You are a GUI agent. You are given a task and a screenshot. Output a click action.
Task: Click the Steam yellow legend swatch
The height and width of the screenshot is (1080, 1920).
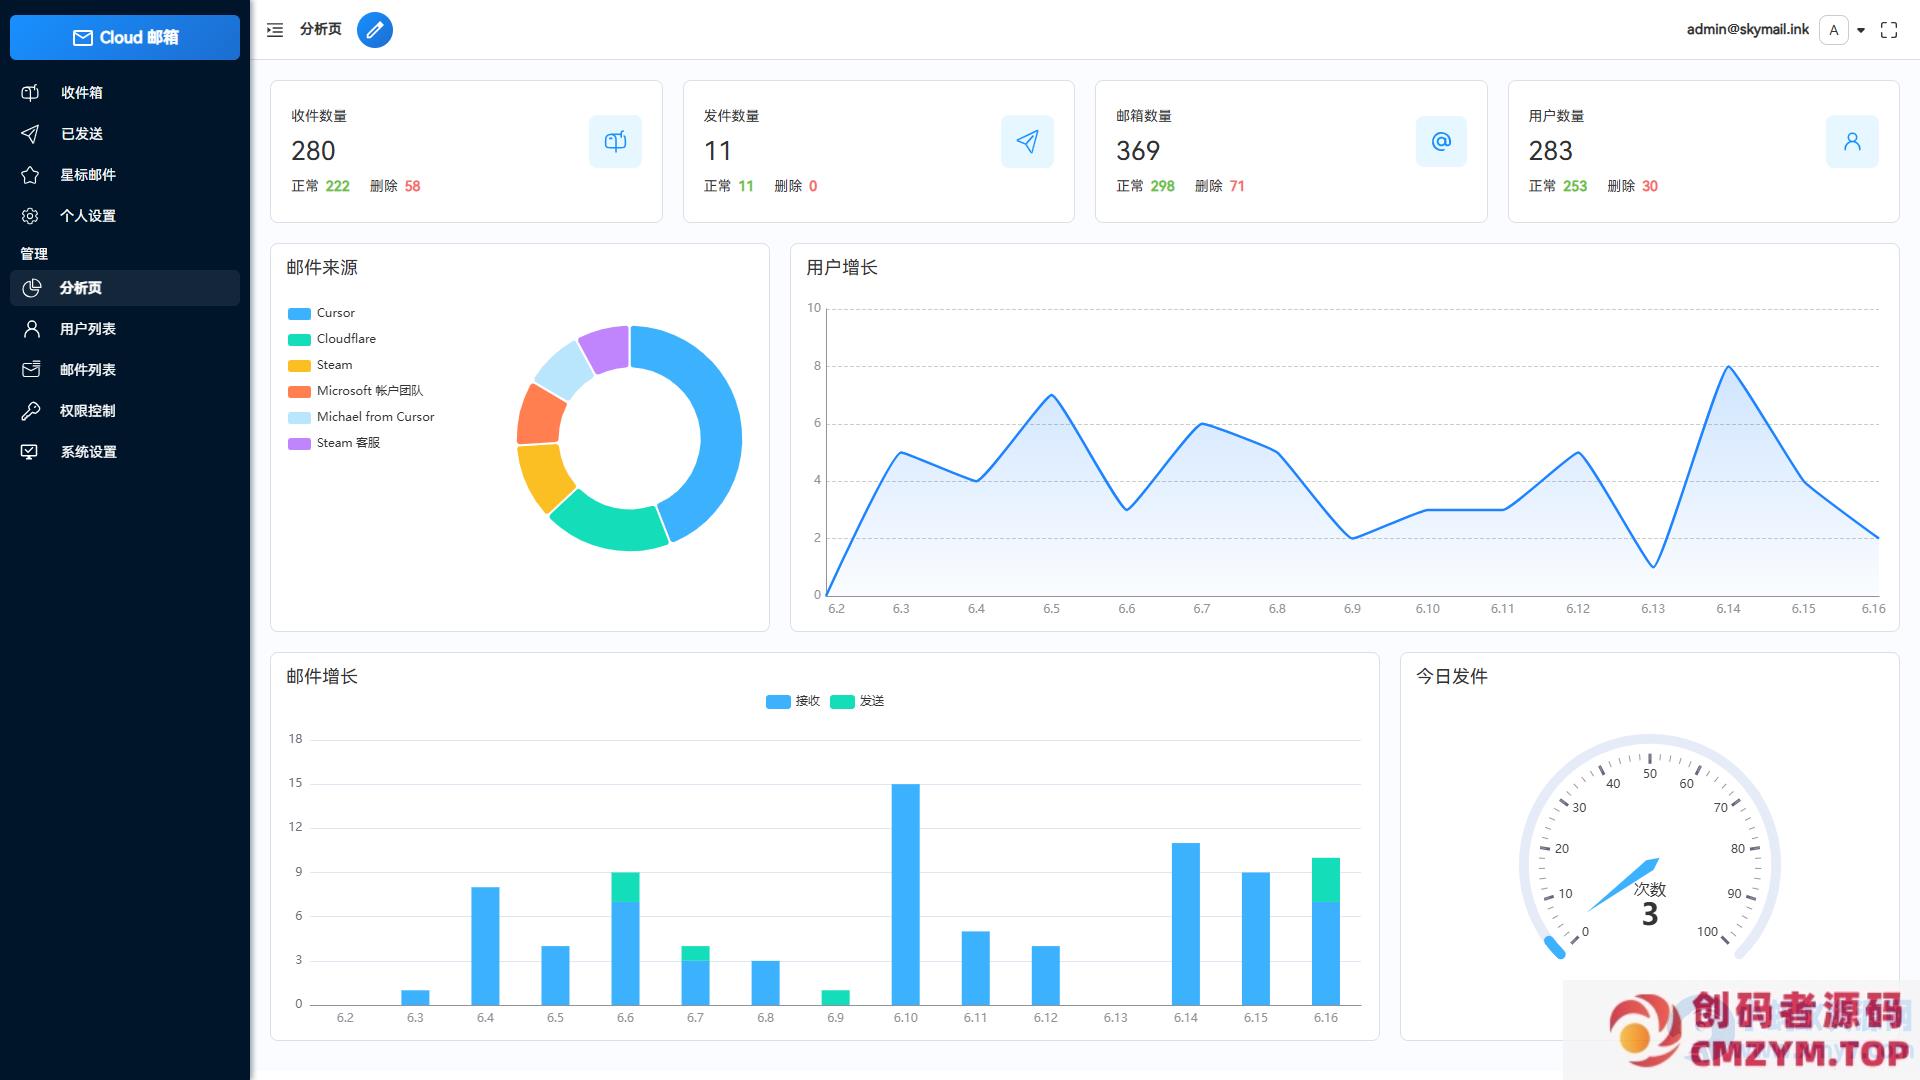[x=299, y=366]
